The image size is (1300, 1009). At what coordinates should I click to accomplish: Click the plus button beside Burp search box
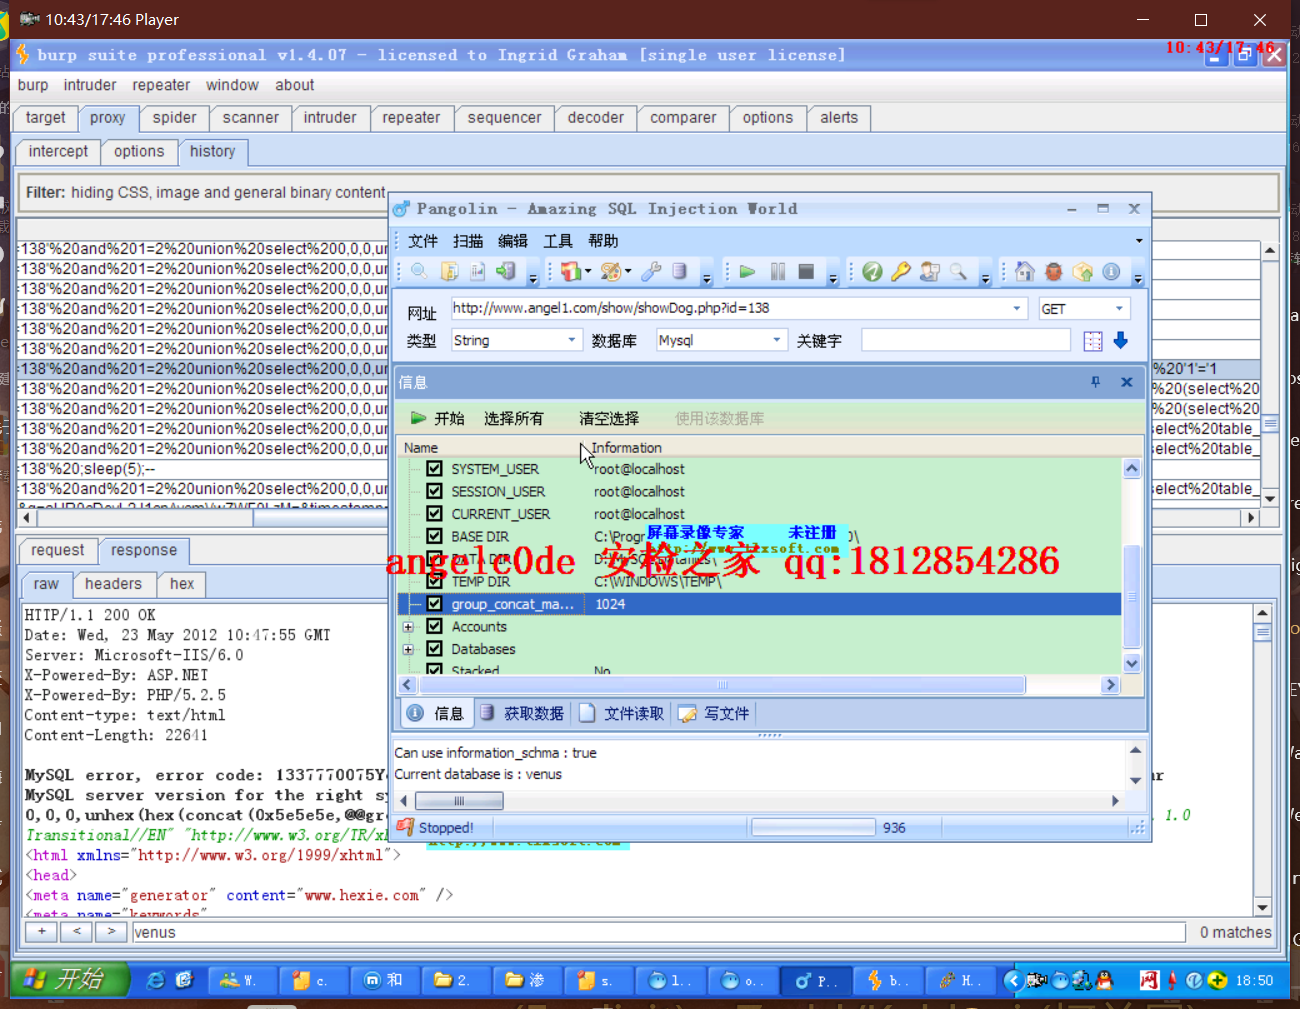(x=41, y=932)
